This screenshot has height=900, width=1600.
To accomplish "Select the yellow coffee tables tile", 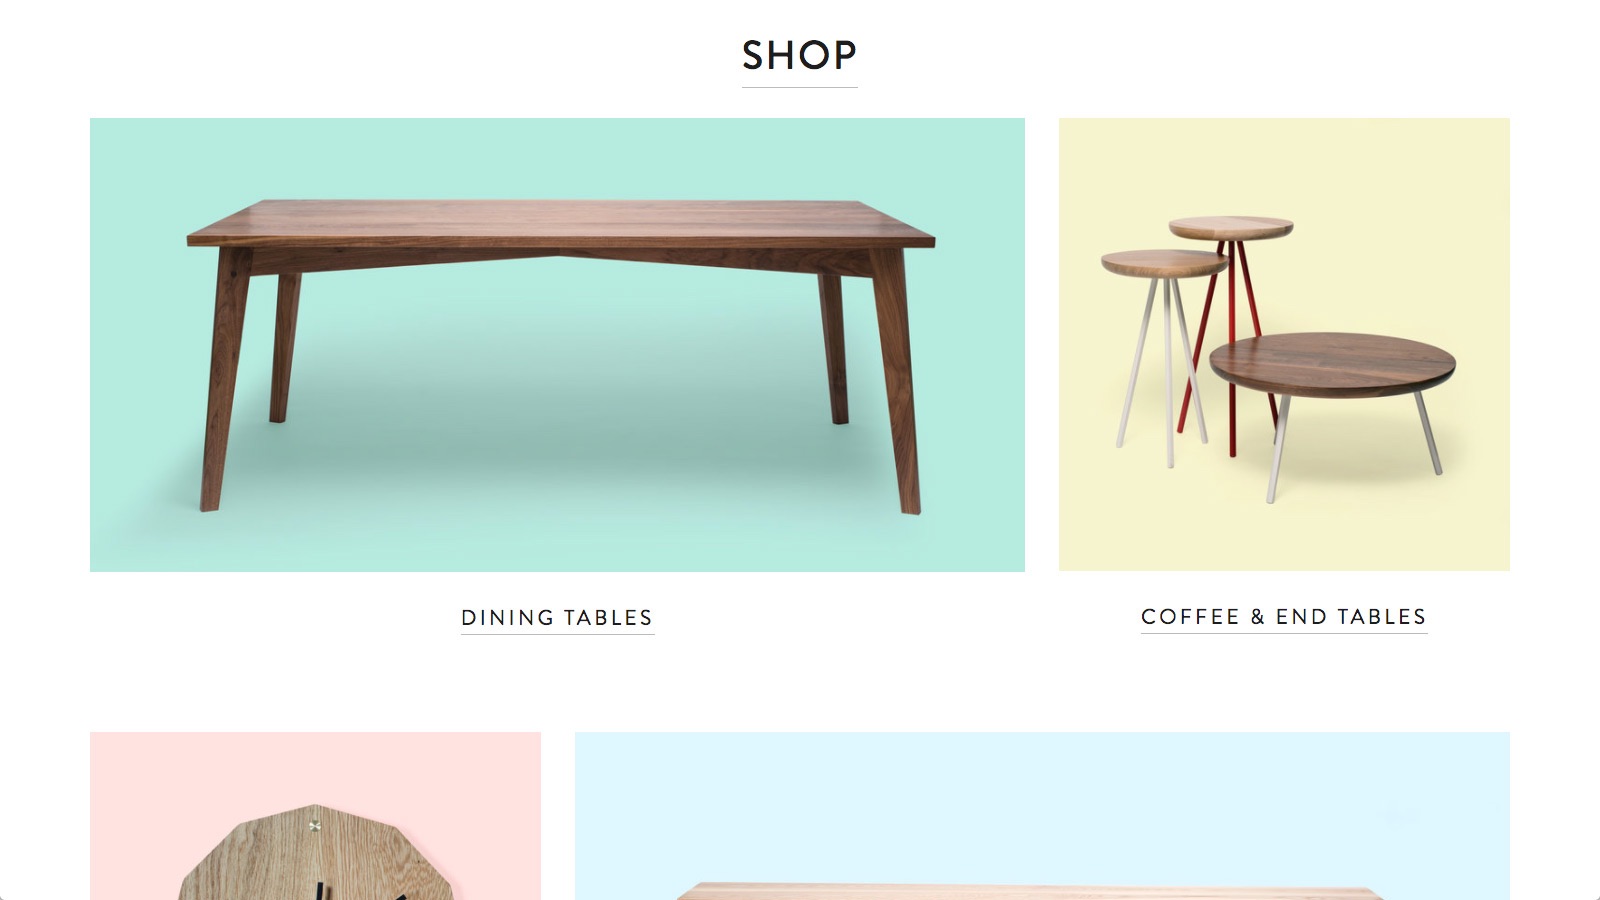I will click(1284, 344).
